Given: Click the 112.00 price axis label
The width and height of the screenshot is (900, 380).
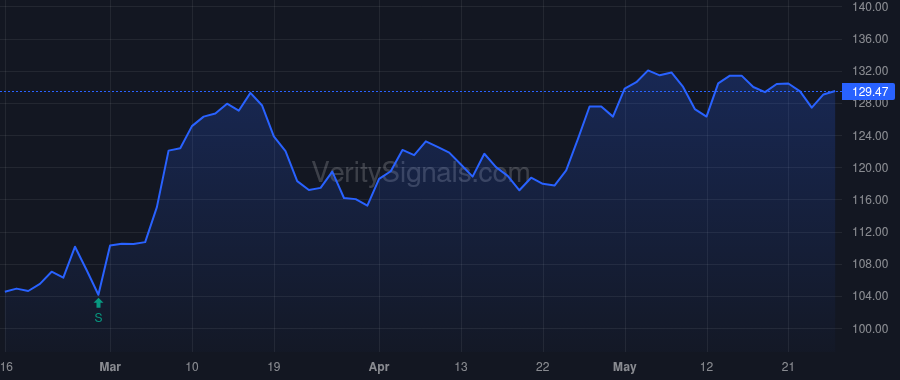Looking at the screenshot, I should click(x=870, y=232).
